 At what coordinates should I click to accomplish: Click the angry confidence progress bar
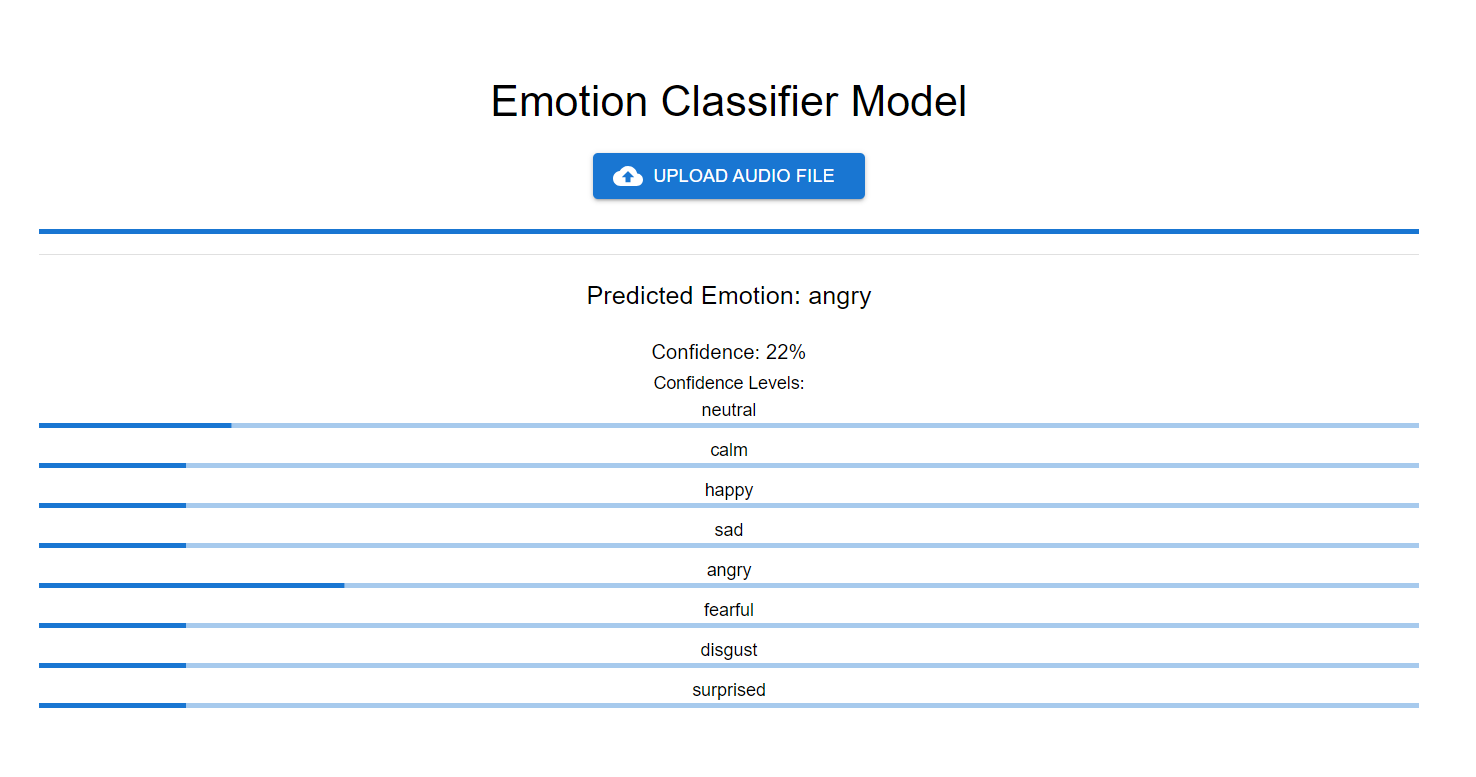(729, 586)
